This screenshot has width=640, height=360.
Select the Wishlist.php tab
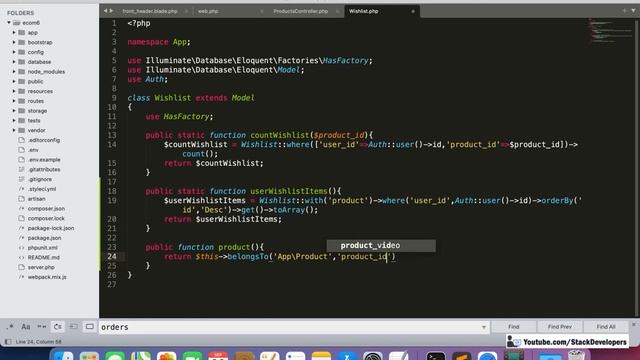point(363,11)
